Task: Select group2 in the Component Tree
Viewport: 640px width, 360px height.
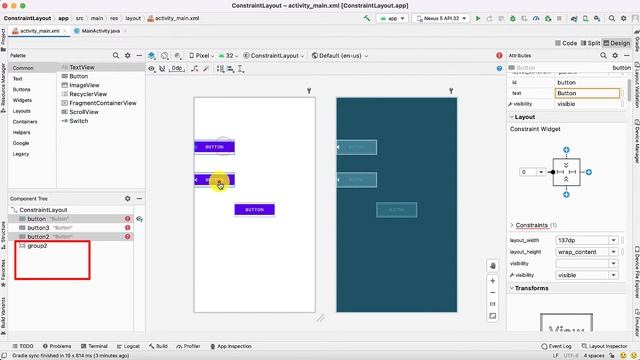Action: point(37,246)
